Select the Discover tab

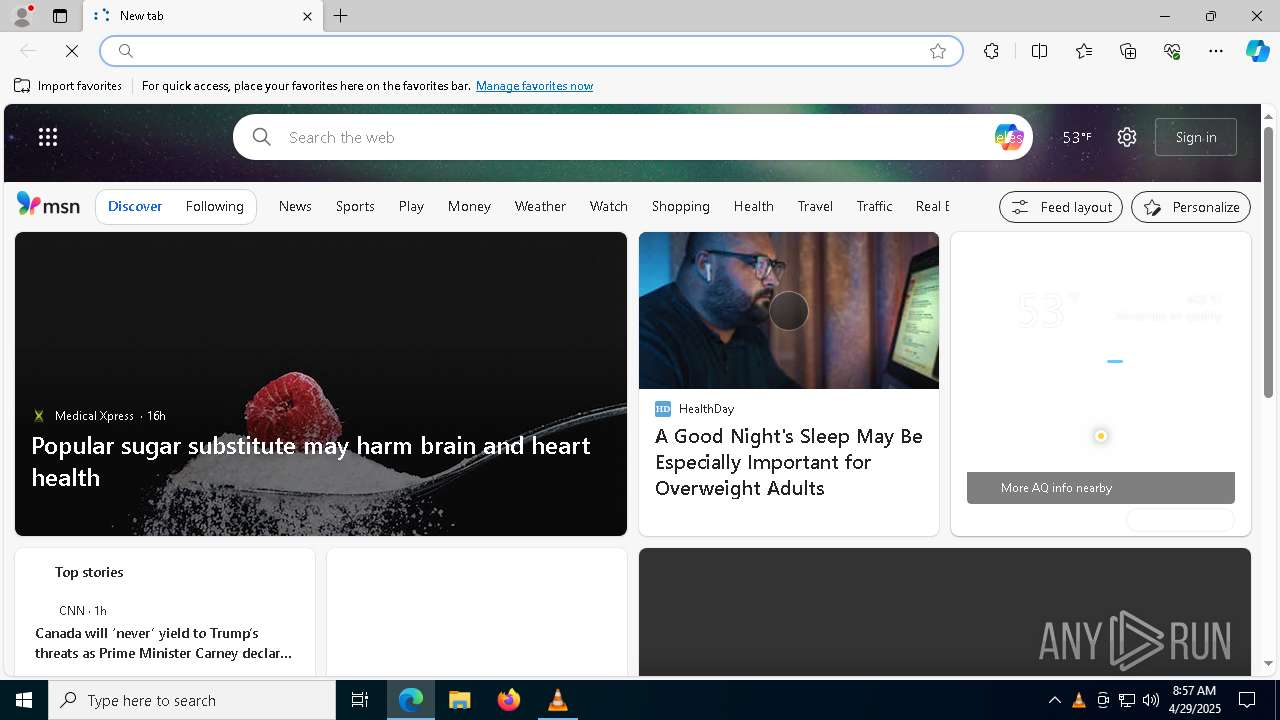135,206
